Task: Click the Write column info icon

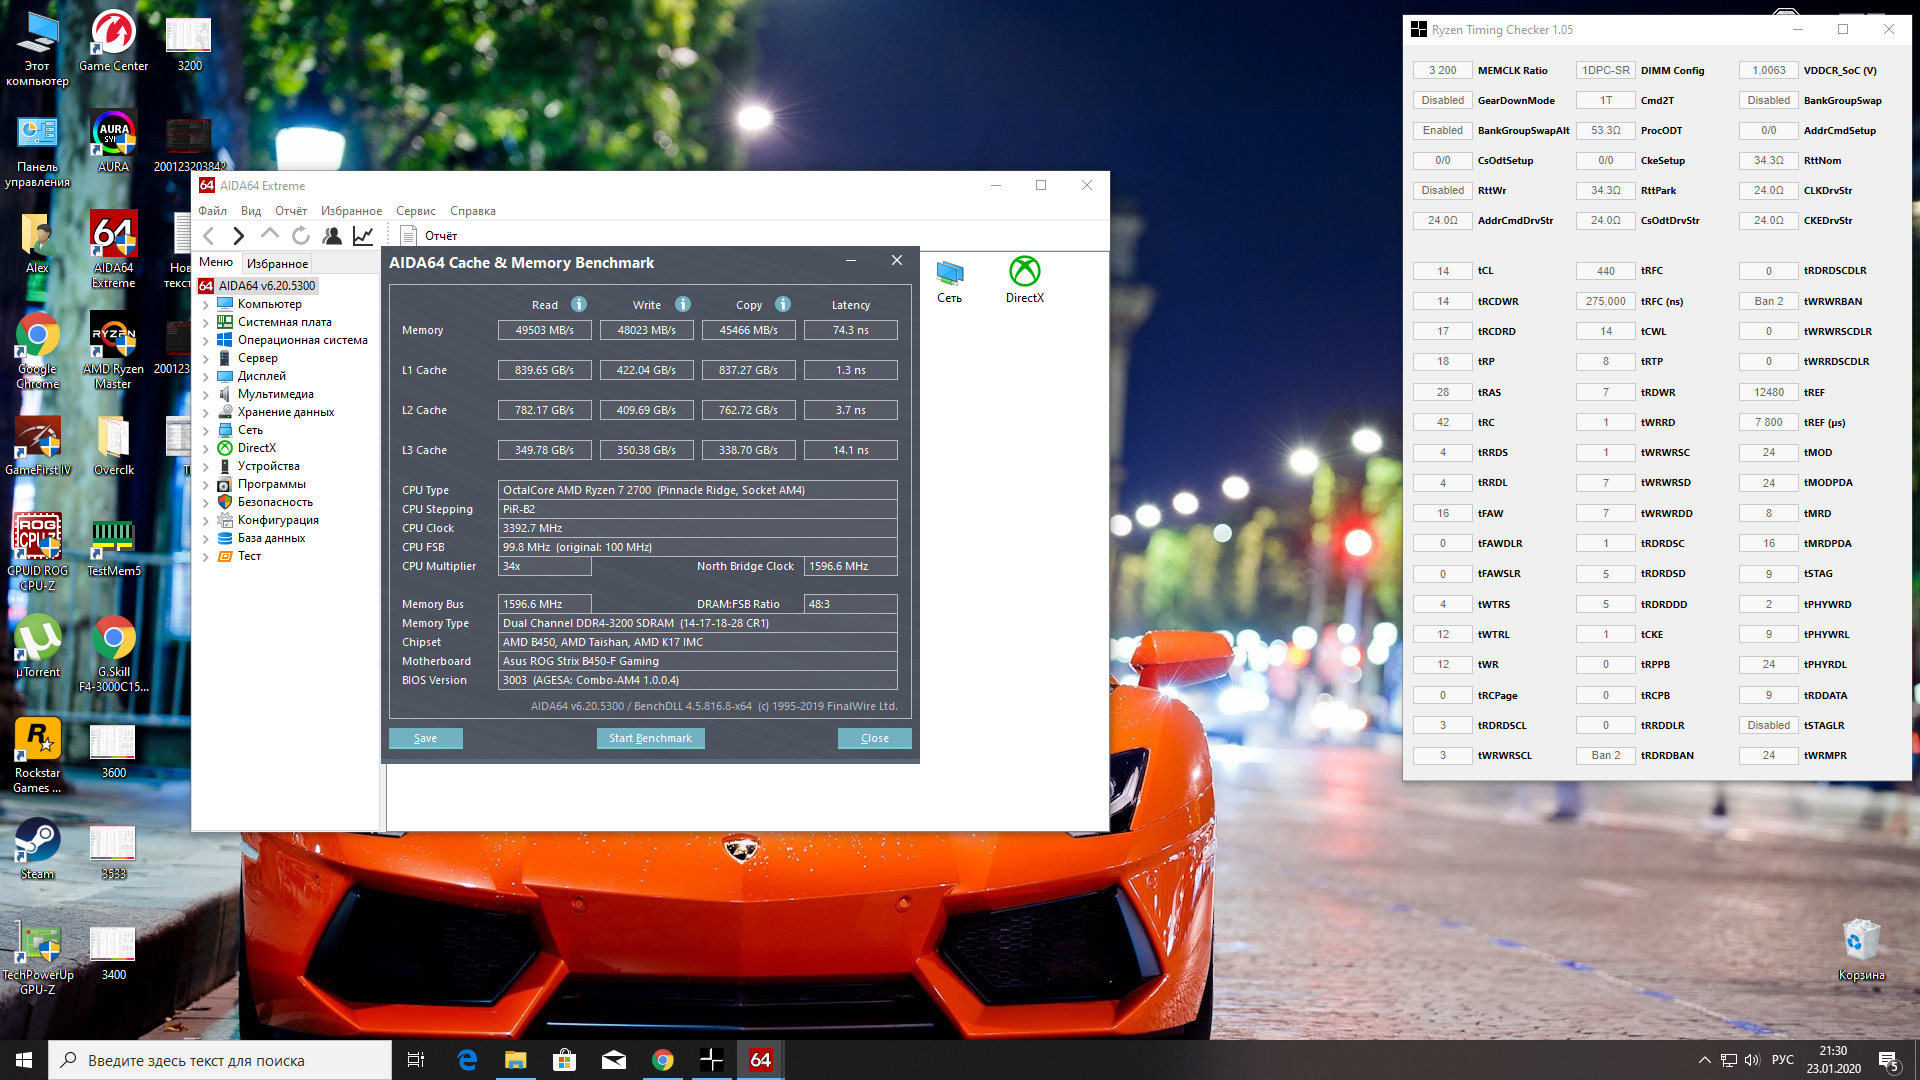Action: [x=683, y=304]
